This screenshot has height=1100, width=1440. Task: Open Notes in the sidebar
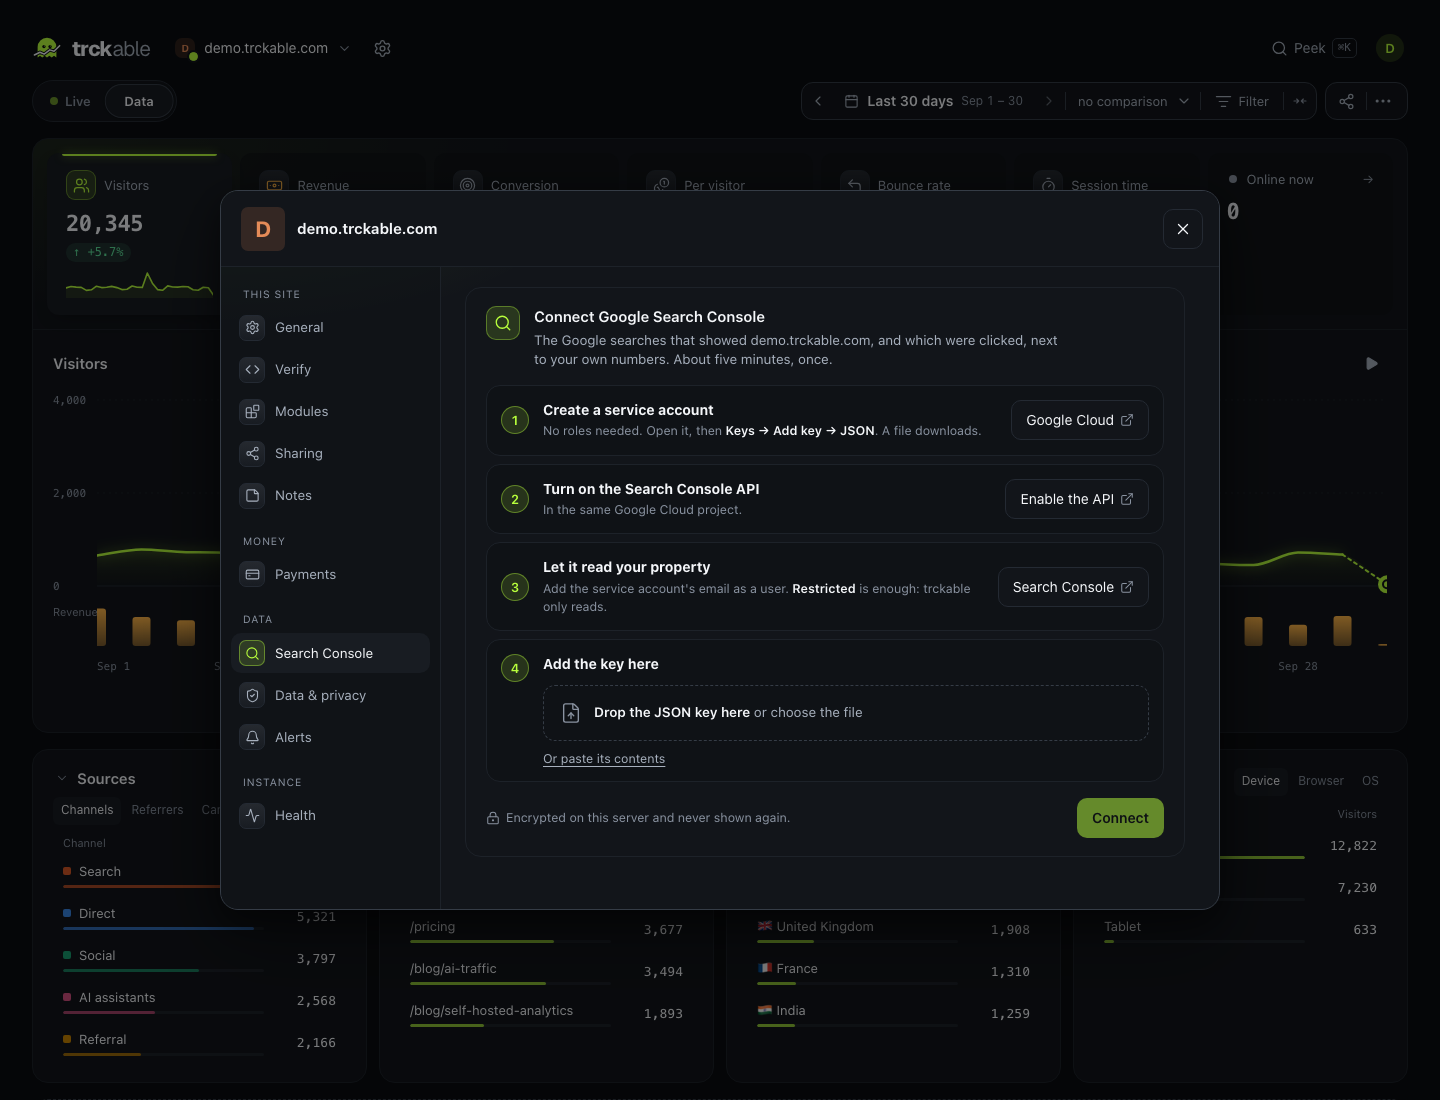[x=330, y=495]
